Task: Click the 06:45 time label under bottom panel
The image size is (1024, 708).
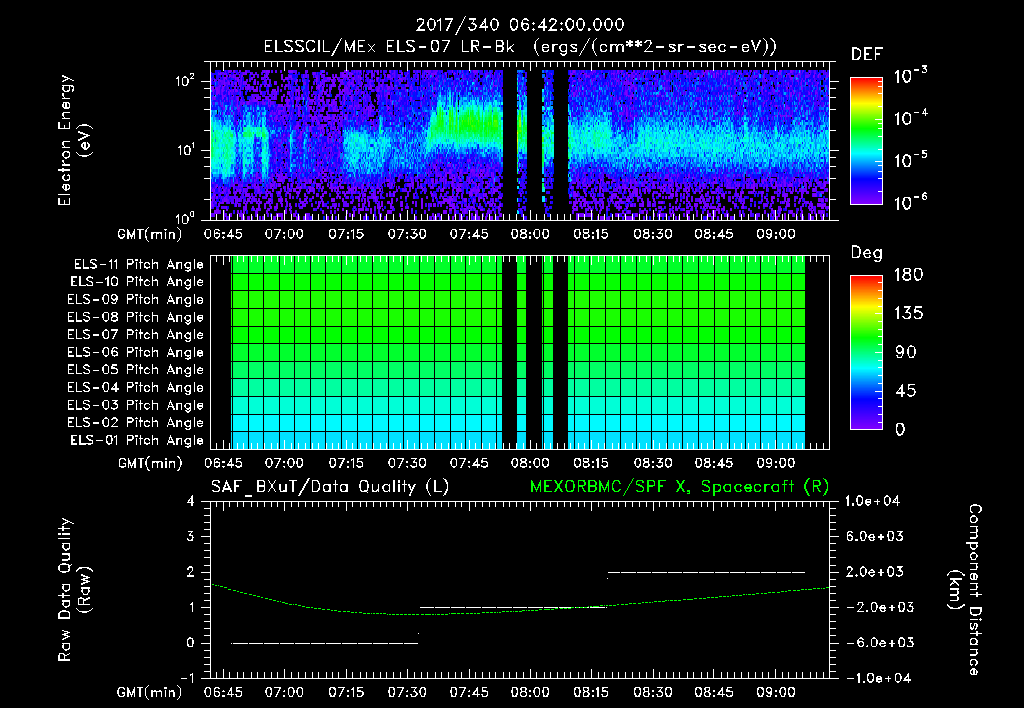Action: pyautogui.click(x=223, y=692)
